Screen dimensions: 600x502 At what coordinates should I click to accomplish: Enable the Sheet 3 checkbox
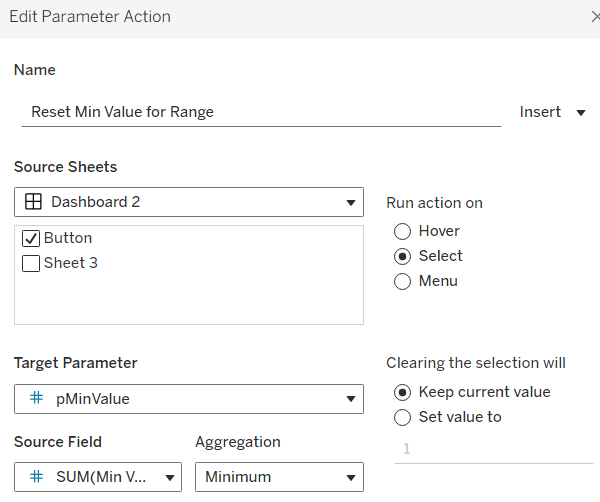pos(31,264)
